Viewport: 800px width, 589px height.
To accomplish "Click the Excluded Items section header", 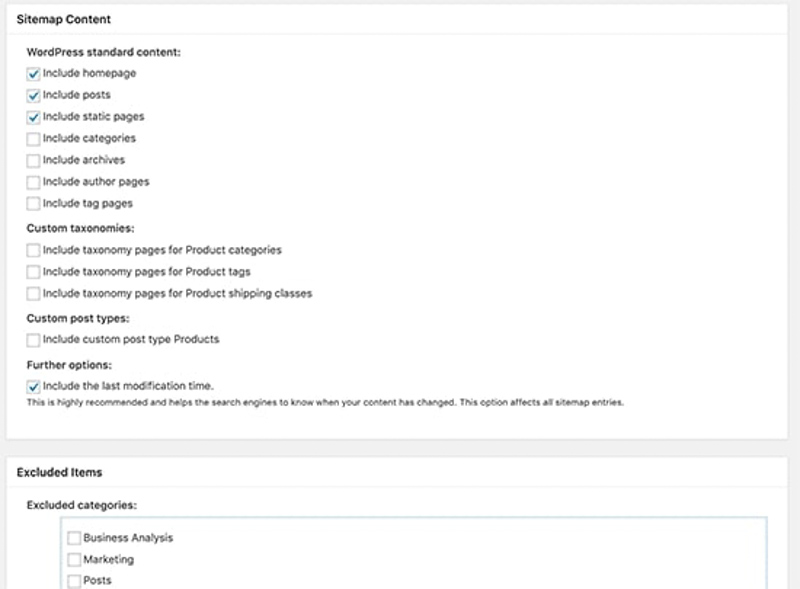I will 59,472.
